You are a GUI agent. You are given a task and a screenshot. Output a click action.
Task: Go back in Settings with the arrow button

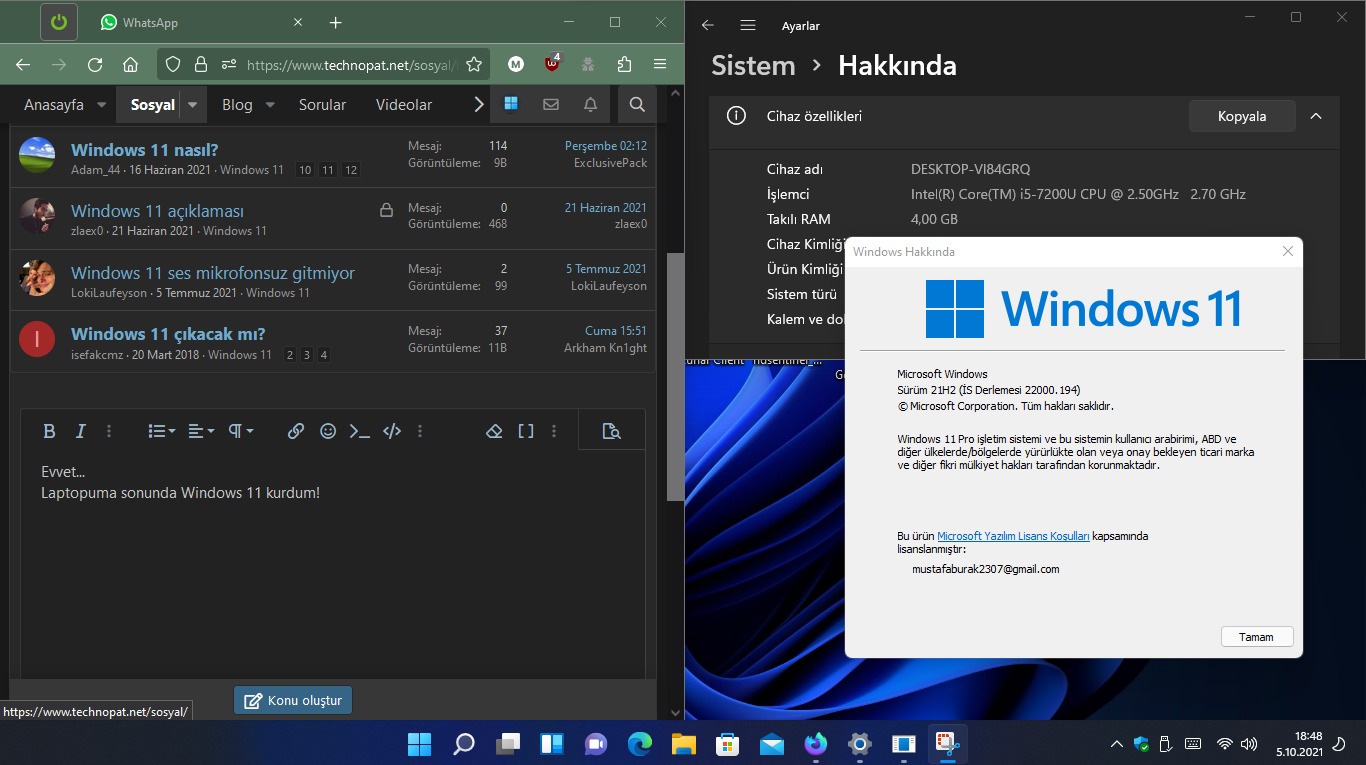[x=708, y=25]
